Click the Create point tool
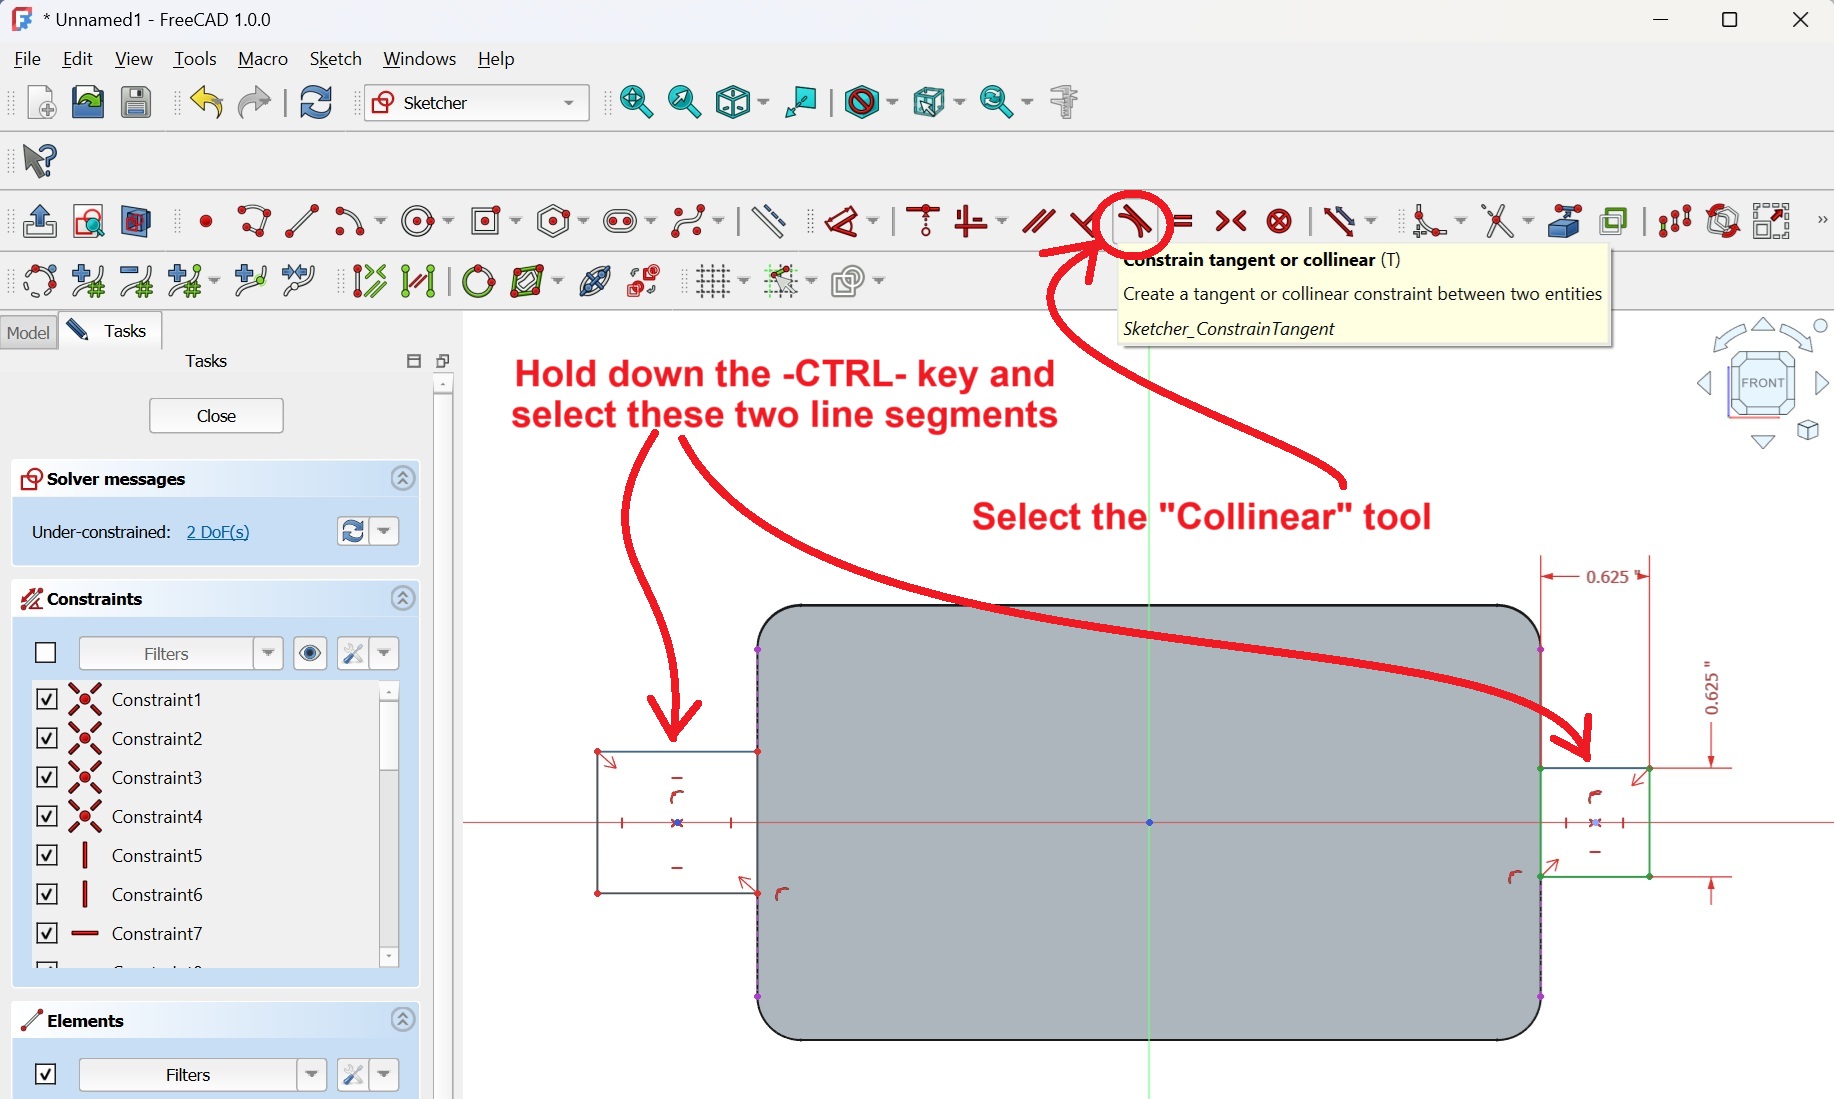 206,221
